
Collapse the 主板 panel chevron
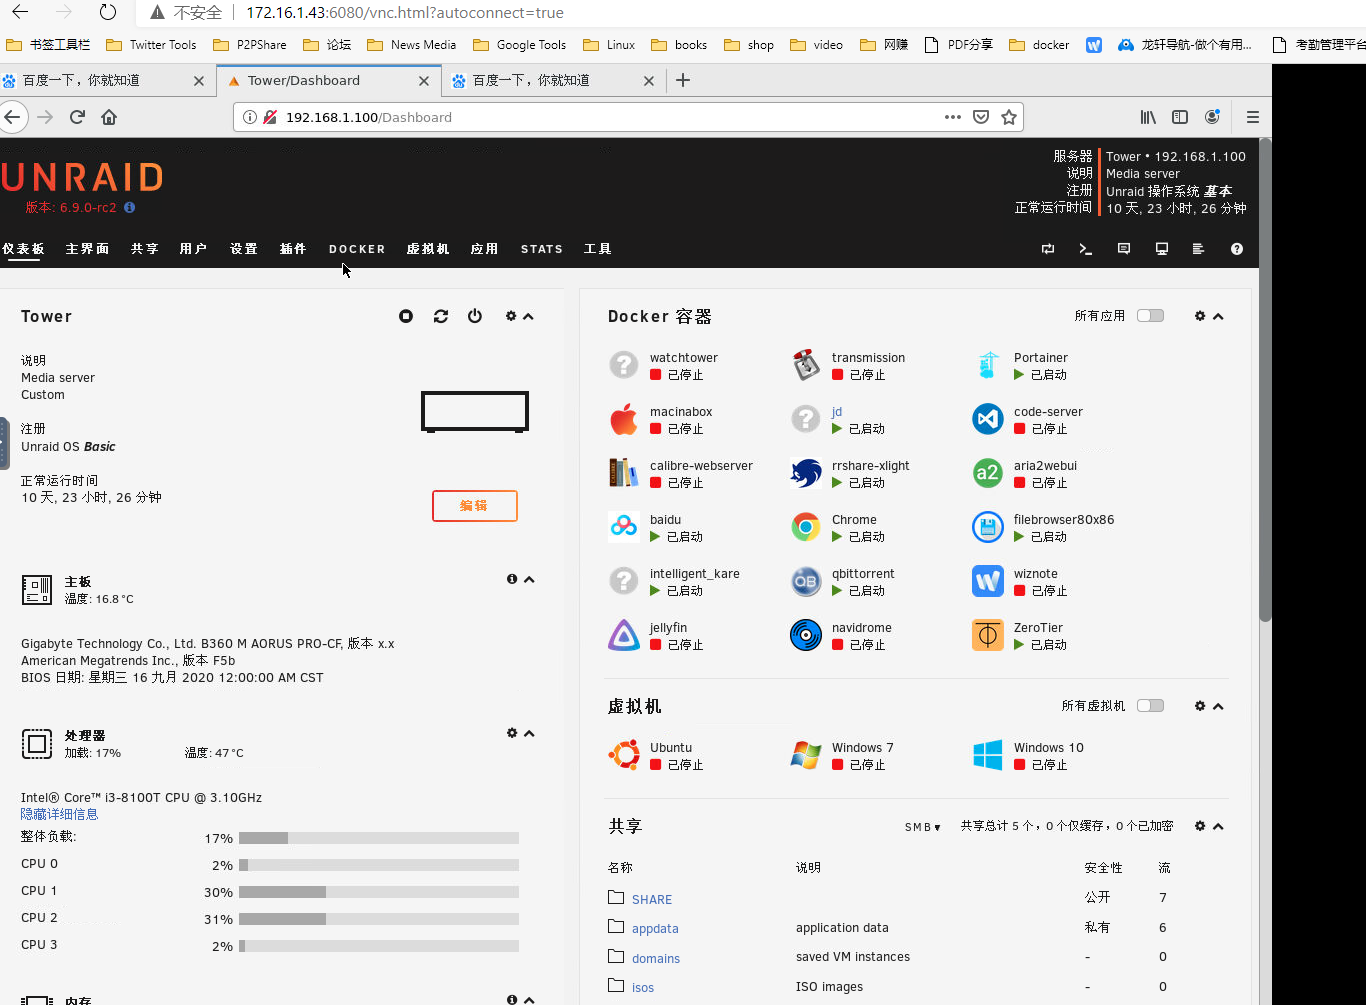(529, 579)
